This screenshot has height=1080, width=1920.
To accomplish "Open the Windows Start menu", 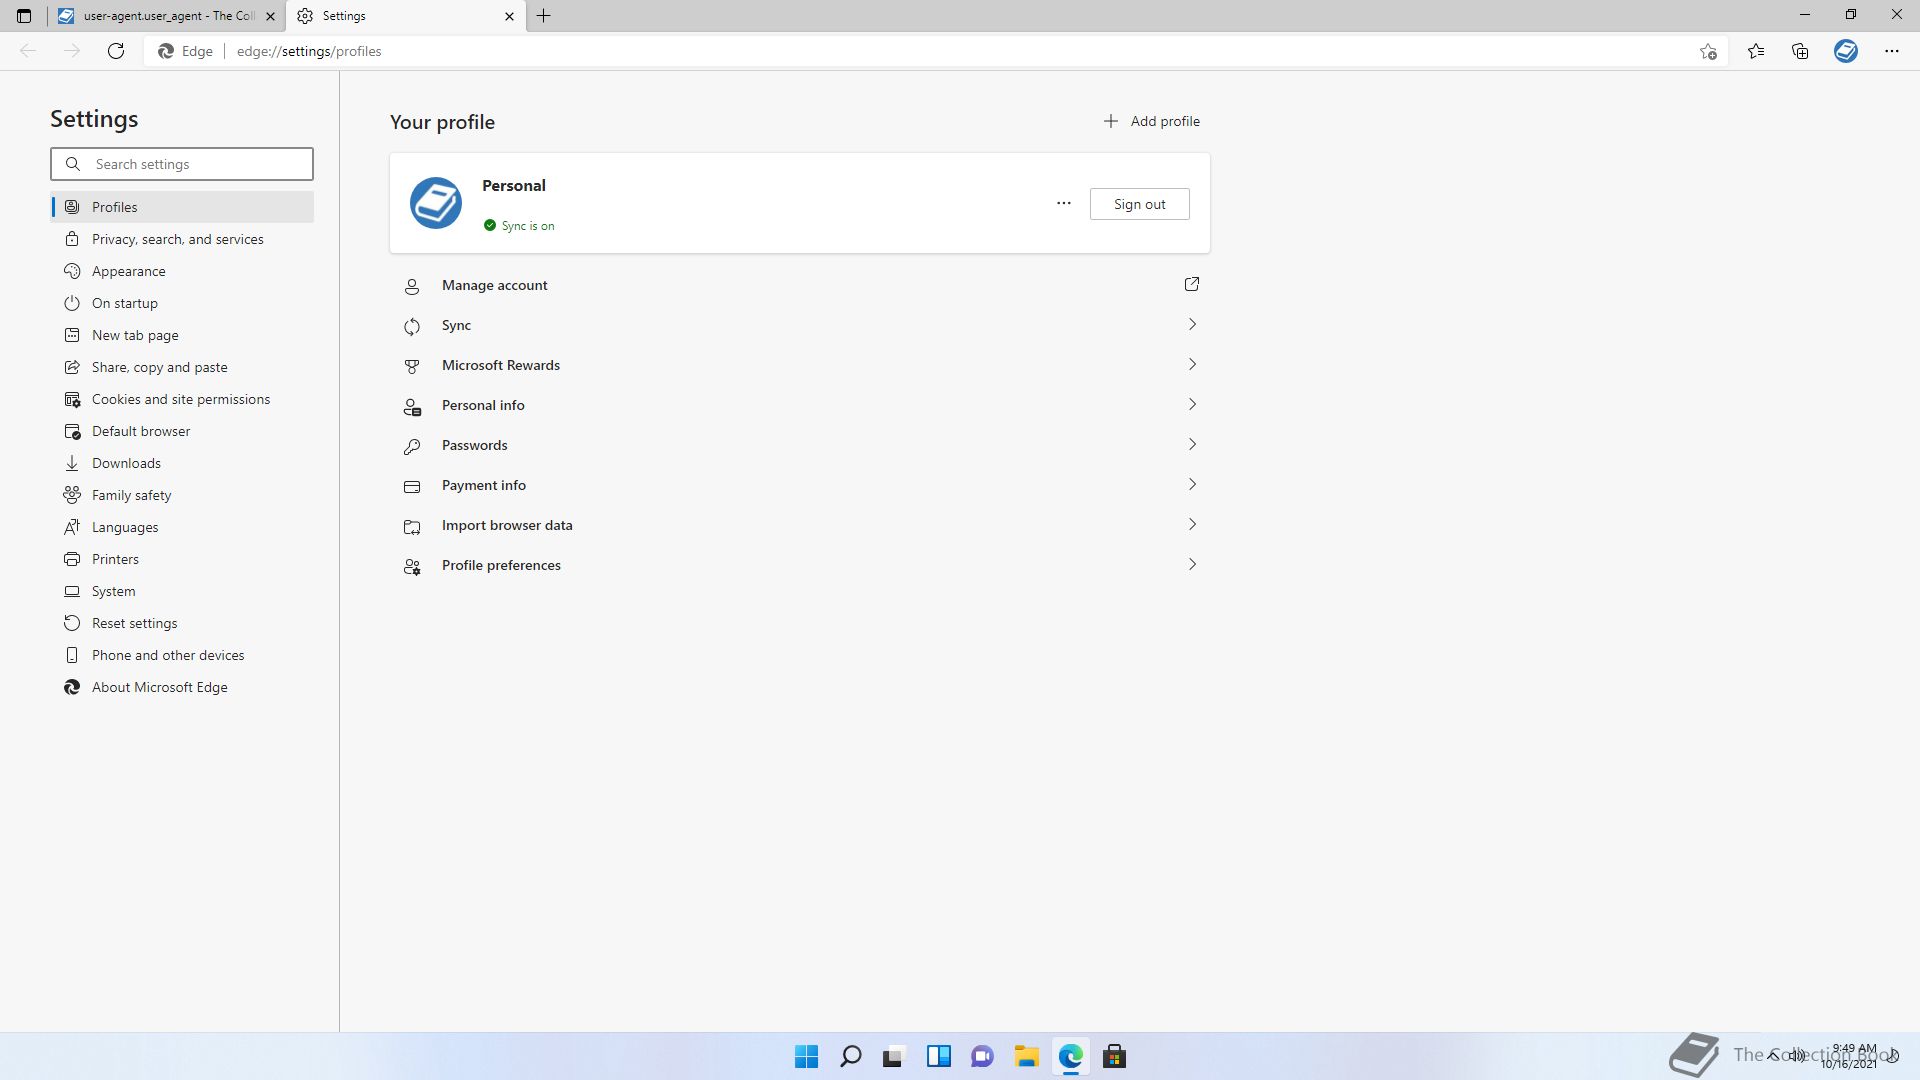I will pos(806,1056).
